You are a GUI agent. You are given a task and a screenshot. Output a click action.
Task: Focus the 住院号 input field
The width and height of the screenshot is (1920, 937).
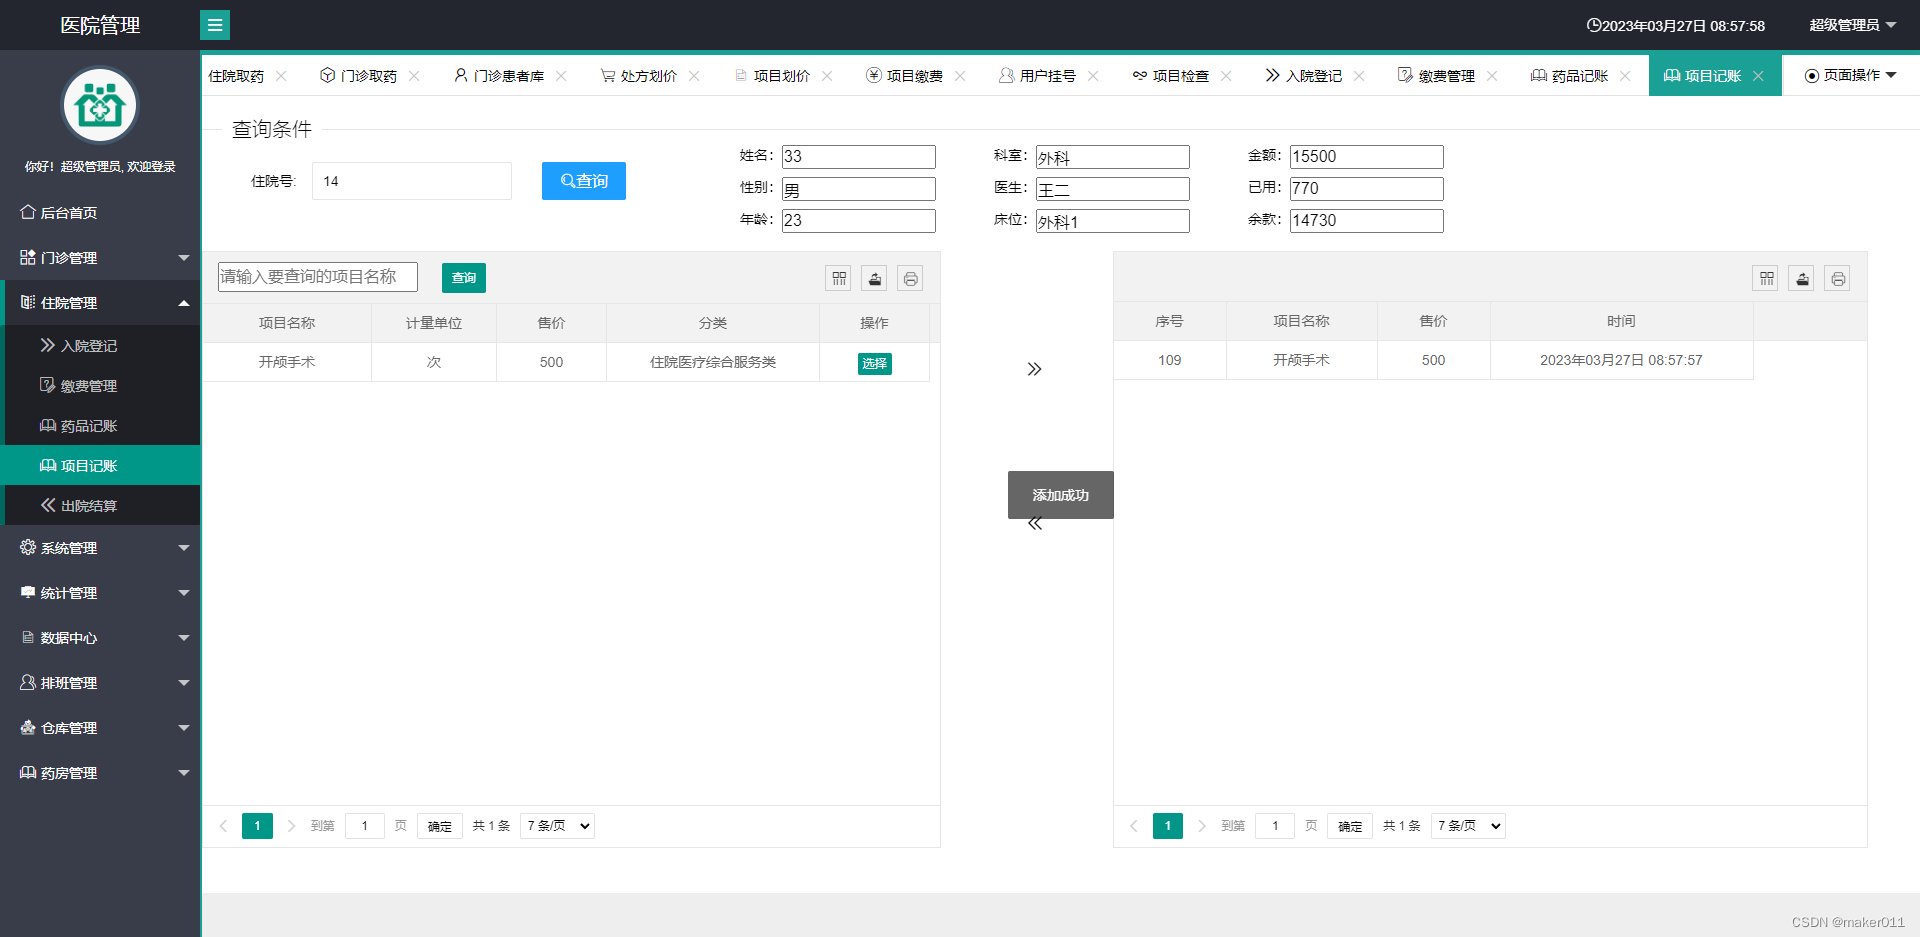[412, 181]
